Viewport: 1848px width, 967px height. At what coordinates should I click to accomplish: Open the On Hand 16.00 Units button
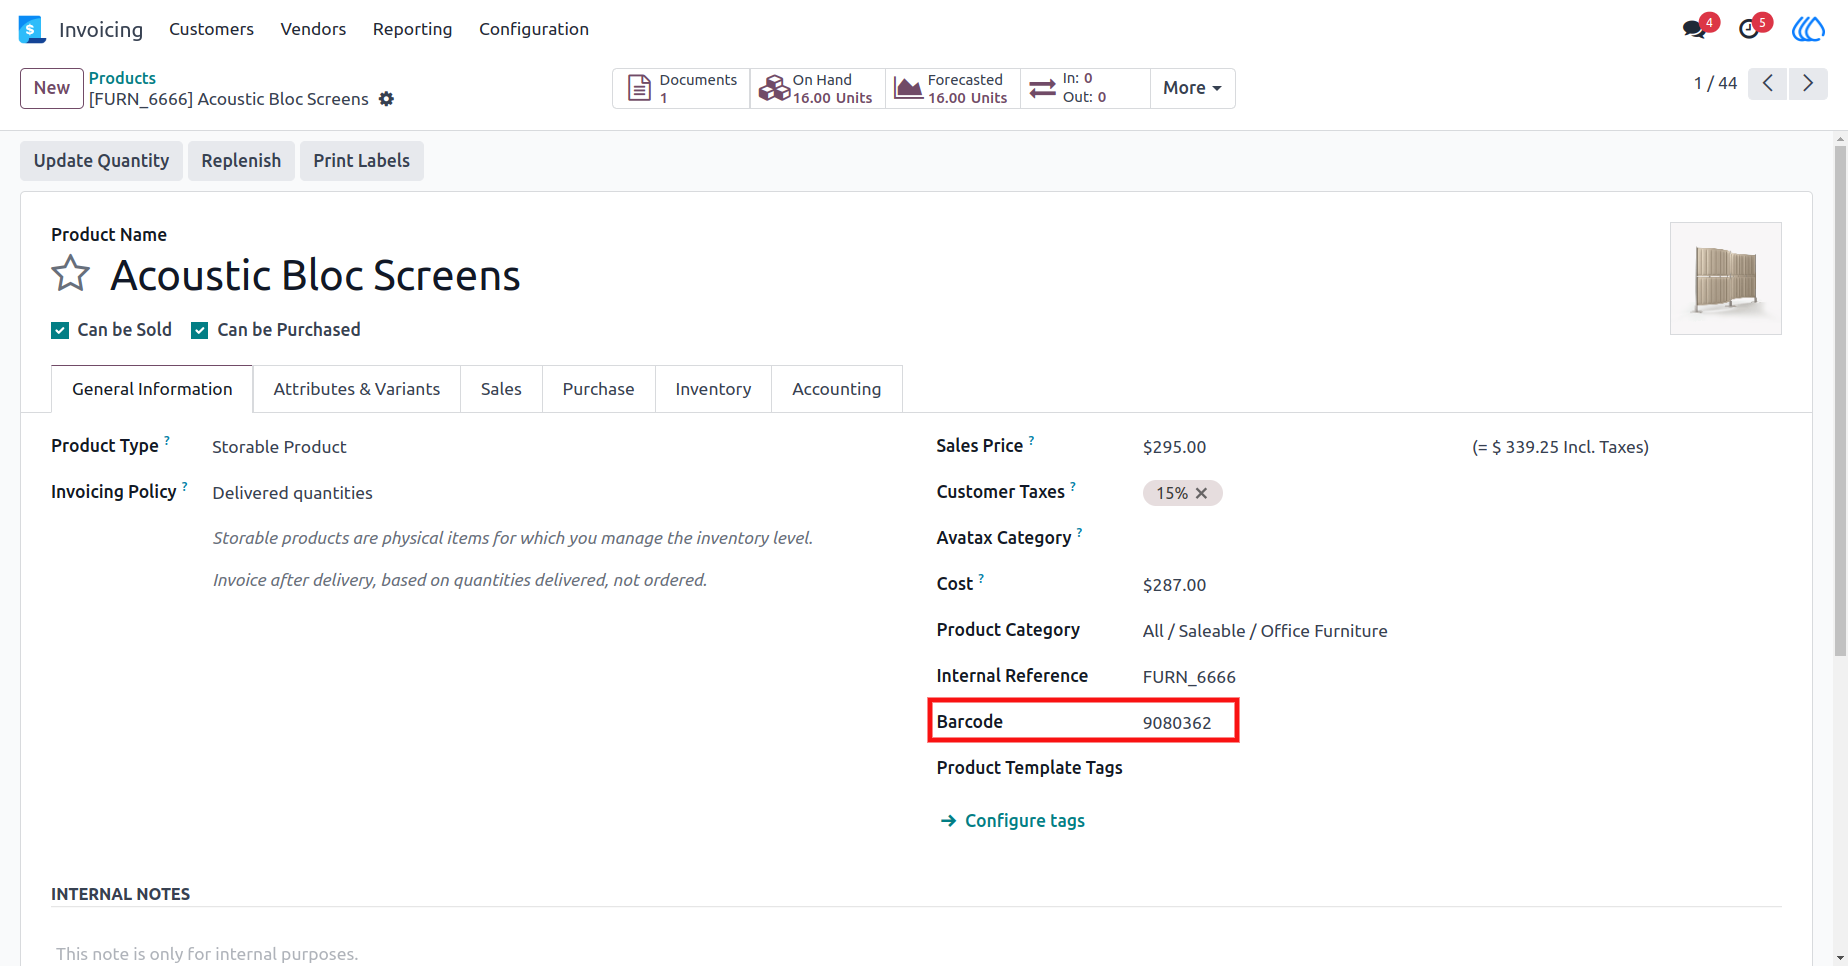pyautogui.click(x=817, y=88)
